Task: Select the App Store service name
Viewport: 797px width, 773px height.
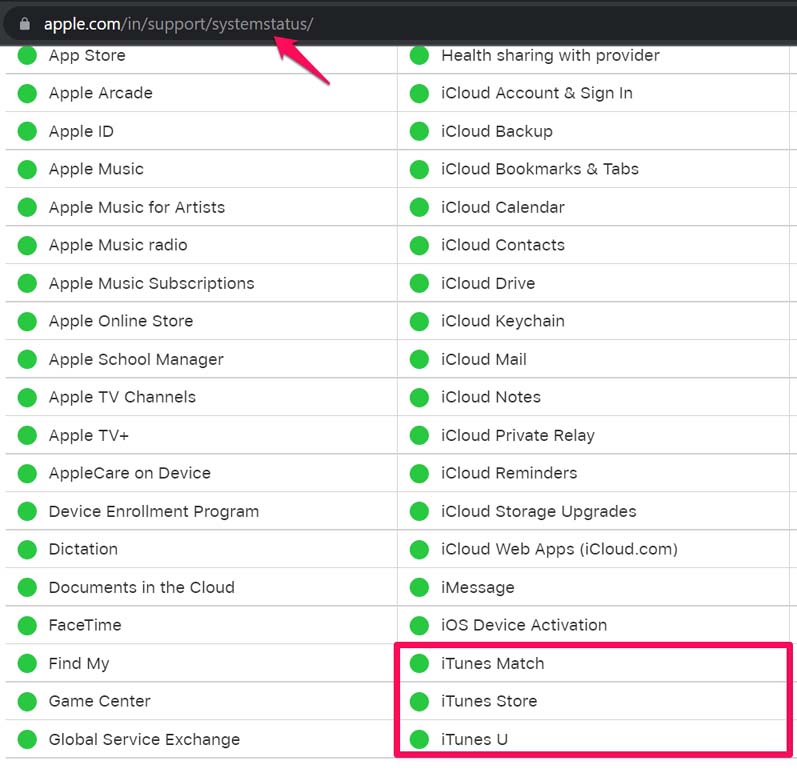Action: point(87,55)
